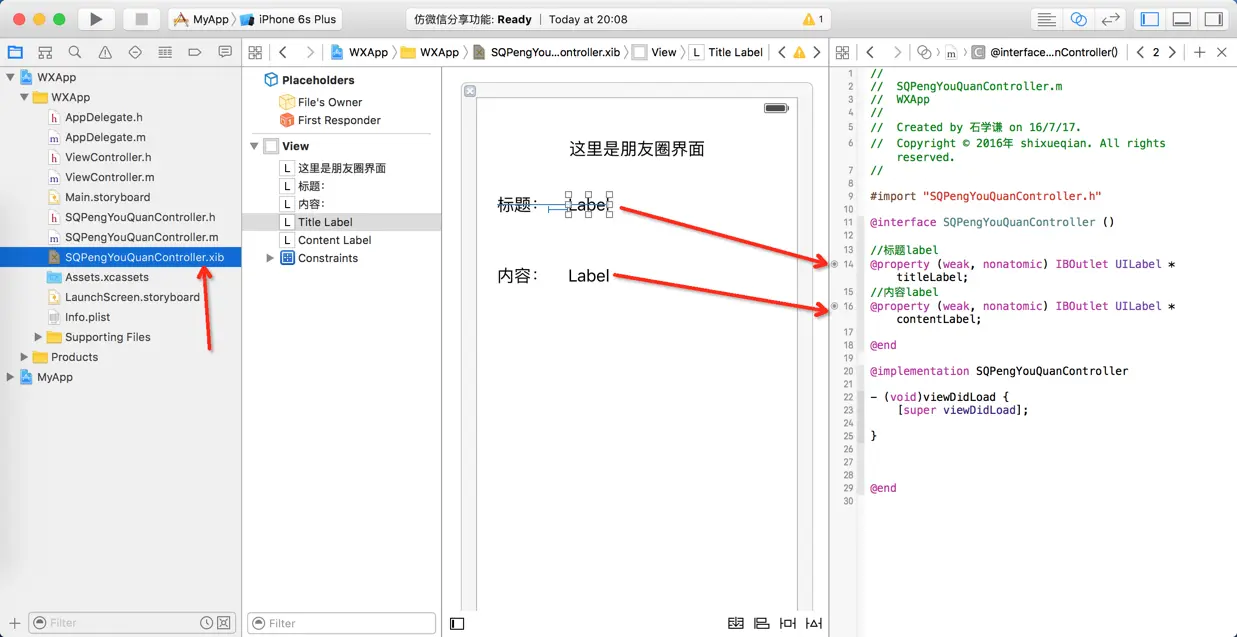Jump to the next issue arrow
This screenshot has width=1237, height=637.
point(817,53)
